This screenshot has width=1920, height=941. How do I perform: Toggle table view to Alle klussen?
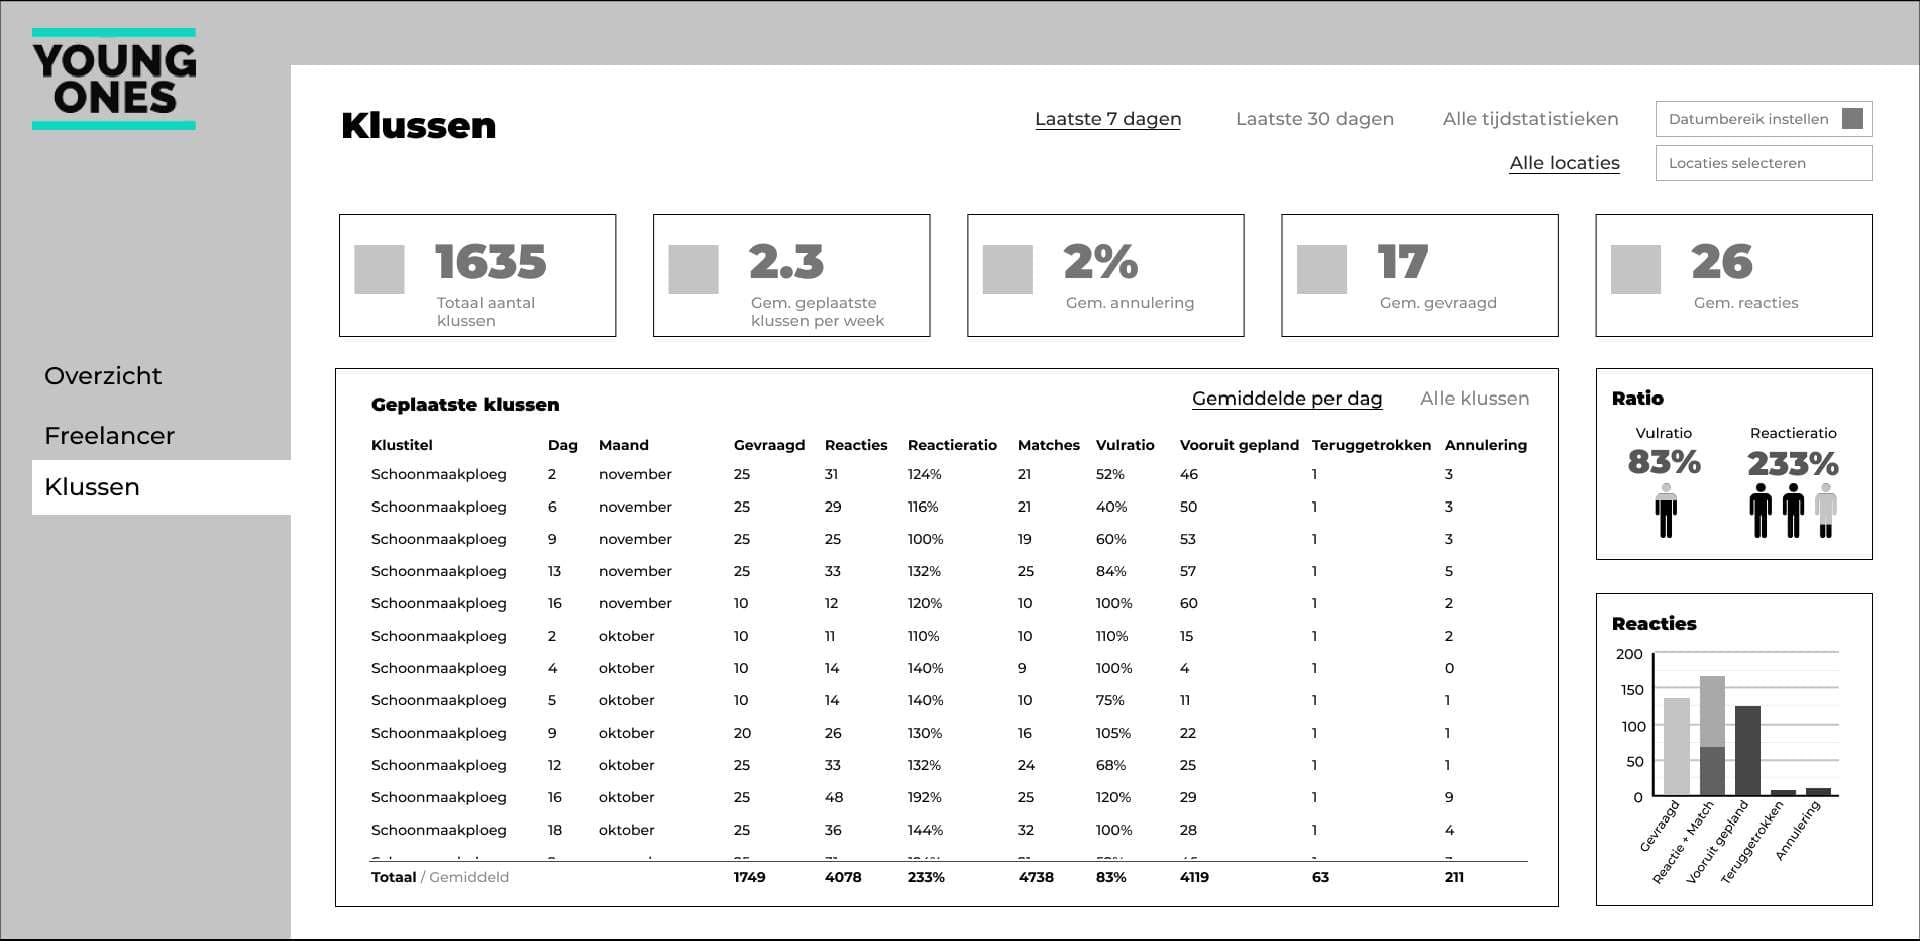tap(1474, 399)
